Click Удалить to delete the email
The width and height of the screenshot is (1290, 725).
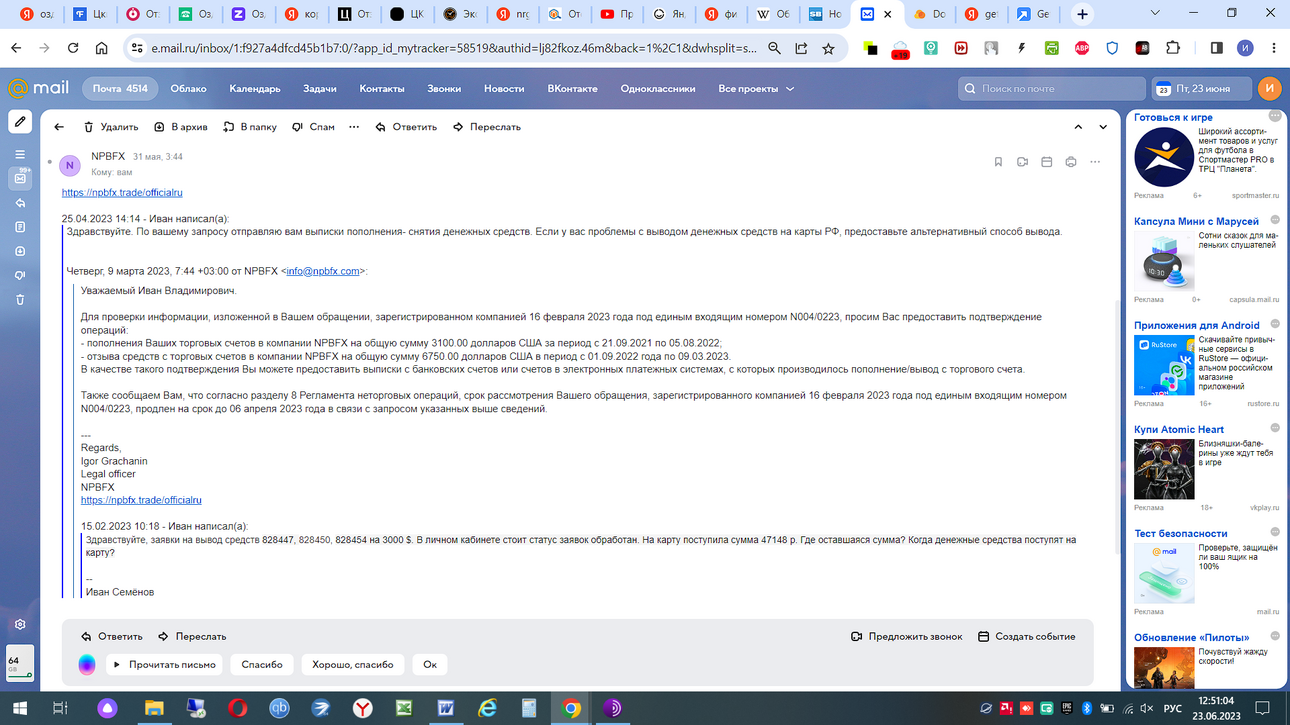coord(111,127)
